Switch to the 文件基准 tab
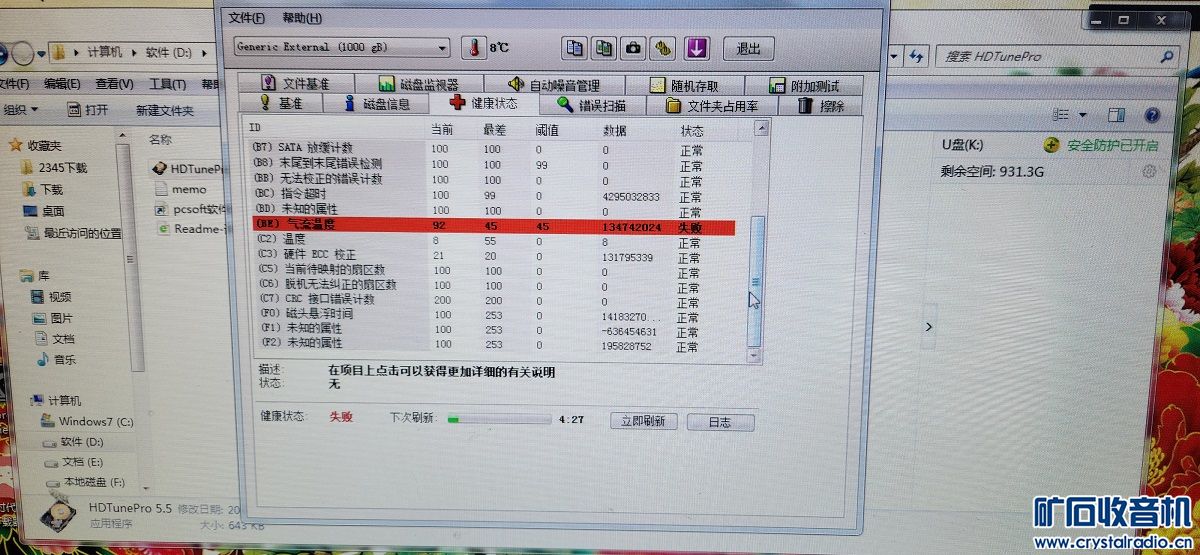This screenshot has height=555, width=1200. 295,85
